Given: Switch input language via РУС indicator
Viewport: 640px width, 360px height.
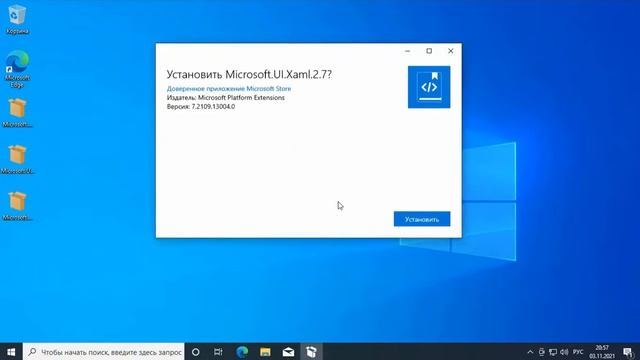Looking at the screenshot, I should click(578, 352).
